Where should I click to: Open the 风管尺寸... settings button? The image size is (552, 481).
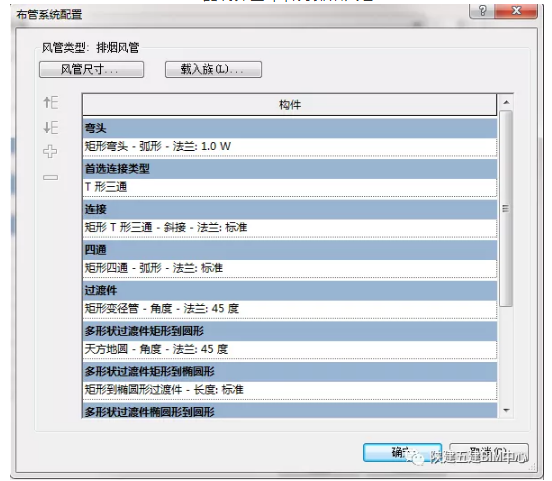(92, 69)
